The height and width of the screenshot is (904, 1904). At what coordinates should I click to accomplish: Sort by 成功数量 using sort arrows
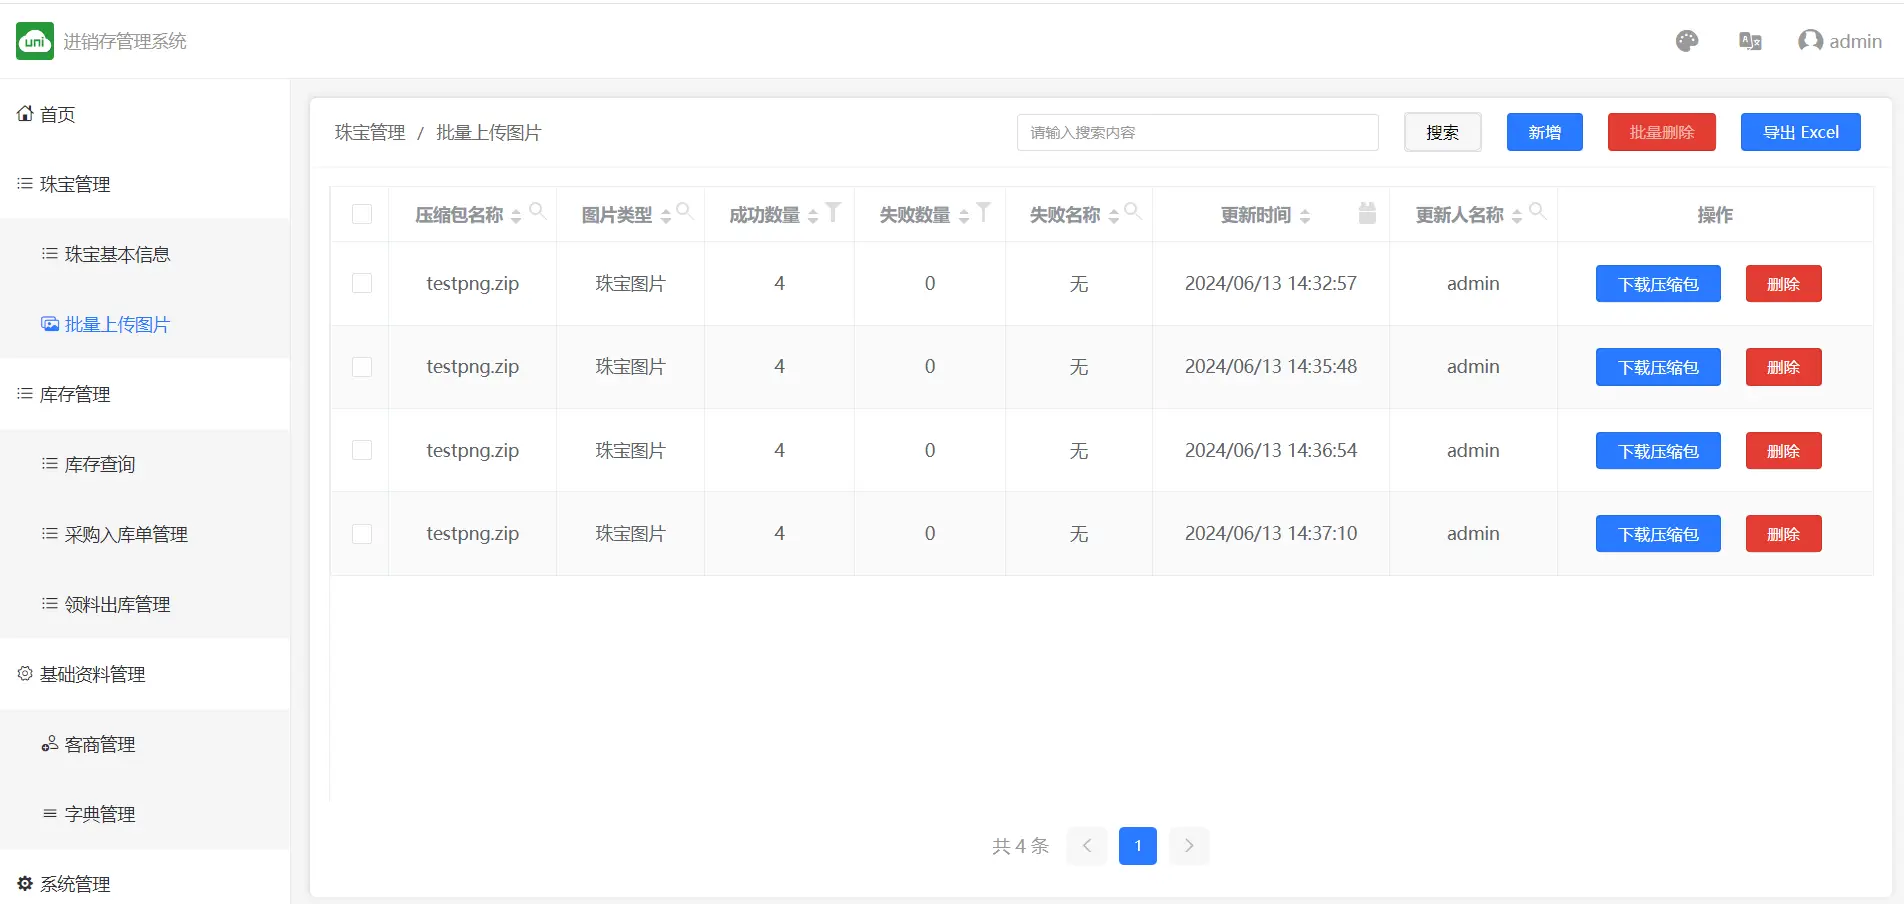(x=813, y=216)
